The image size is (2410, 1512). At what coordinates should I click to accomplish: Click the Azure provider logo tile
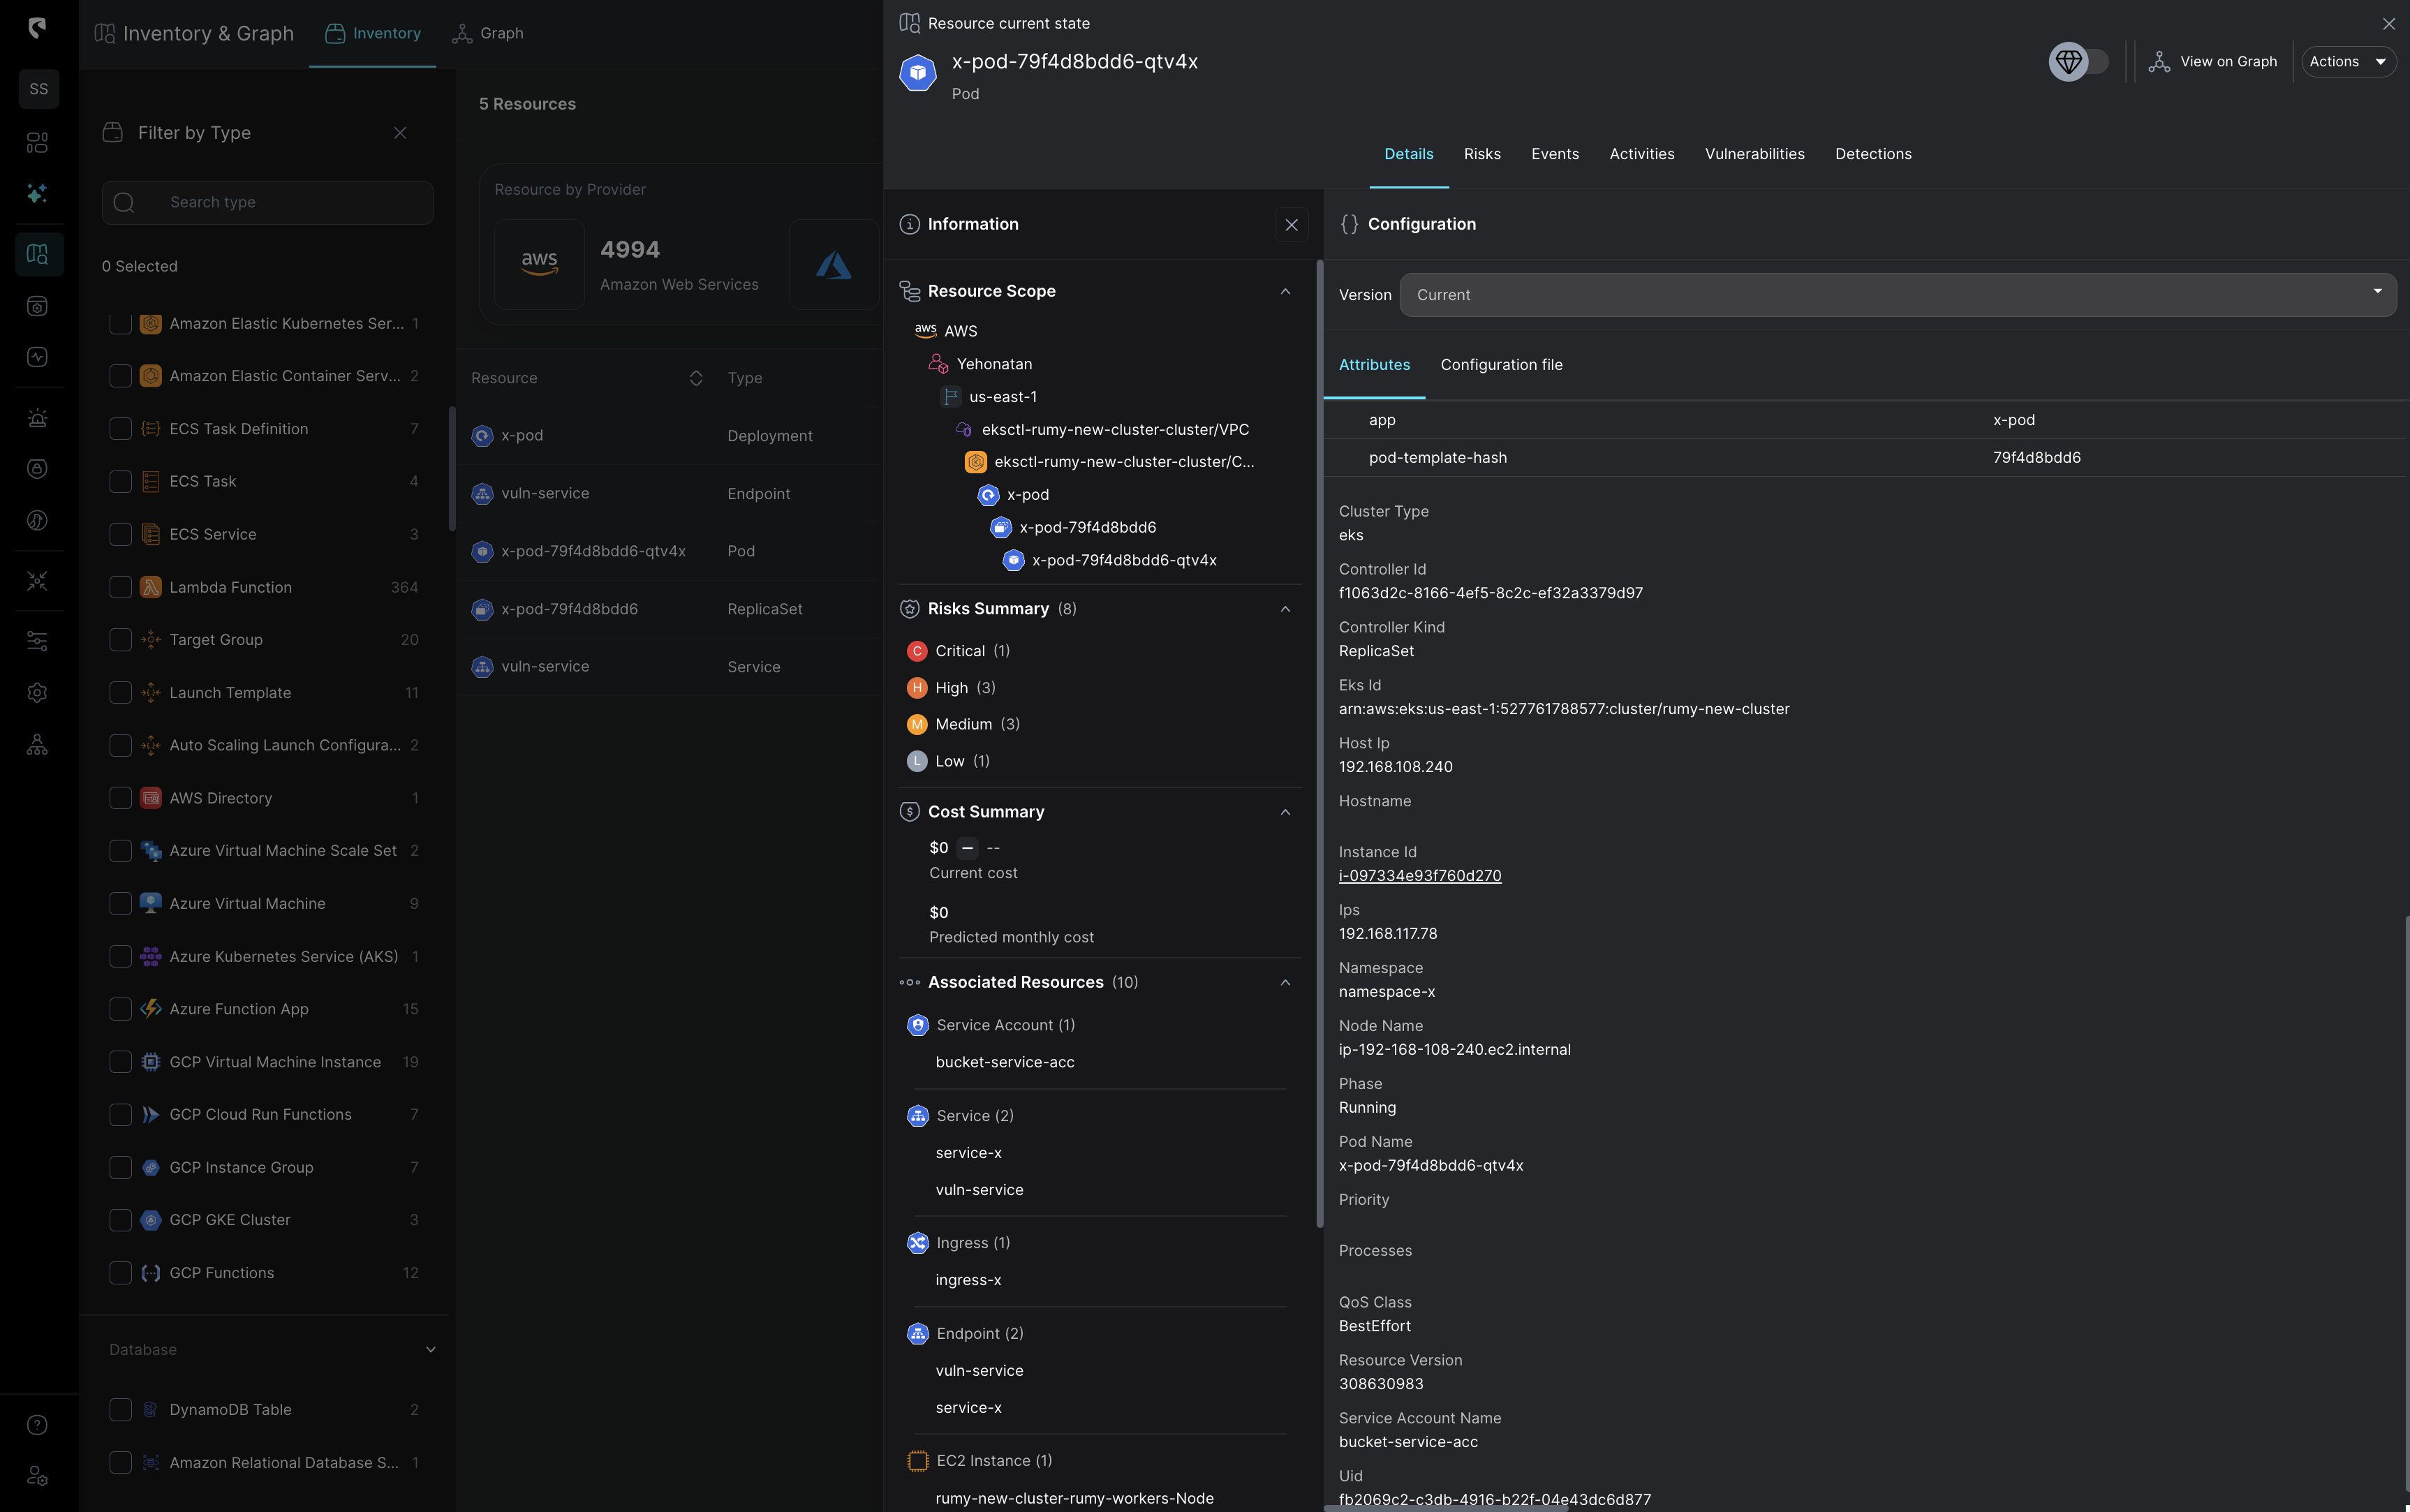(x=834, y=264)
